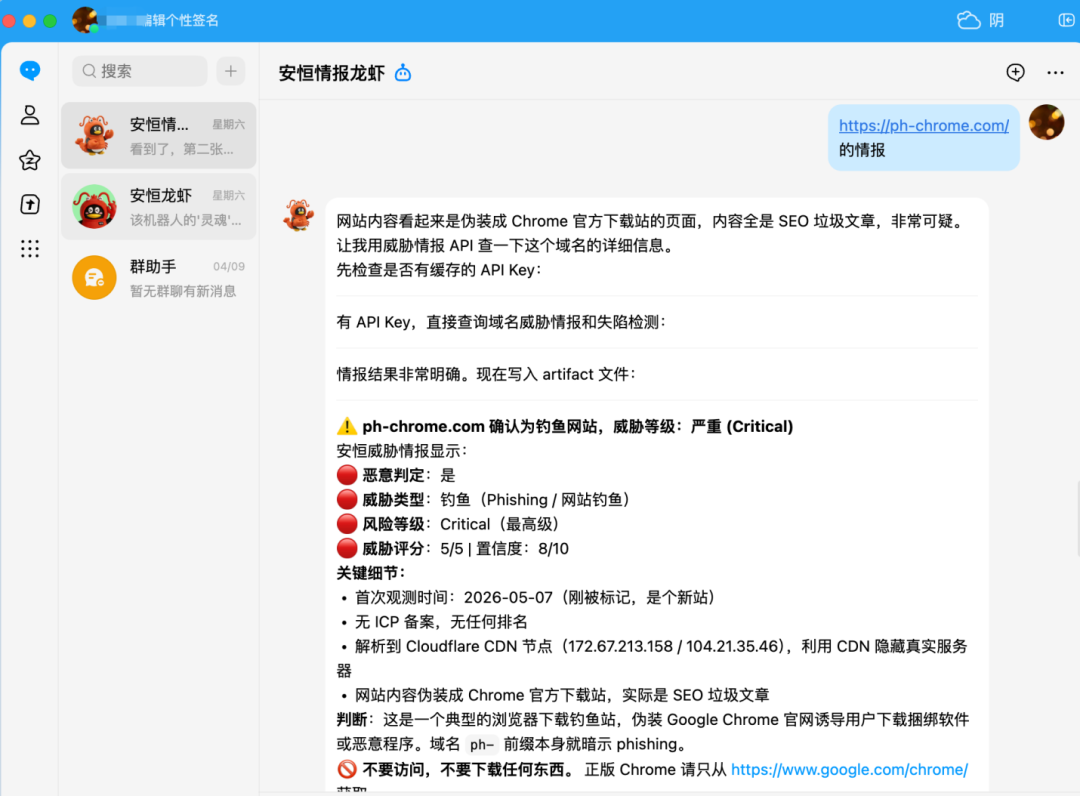The height and width of the screenshot is (796, 1080).
Task: Click the 04/09 date on 群助手 row
Action: pyautogui.click(x=229, y=266)
